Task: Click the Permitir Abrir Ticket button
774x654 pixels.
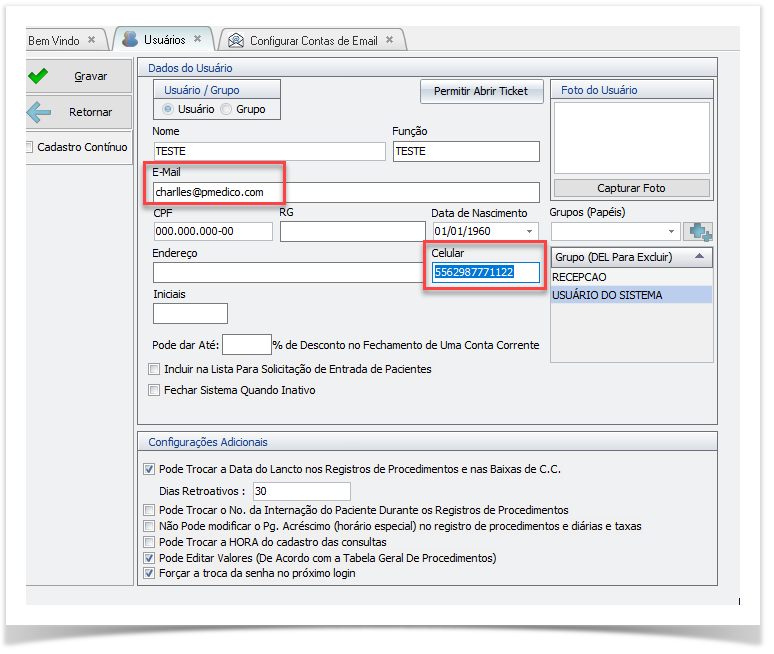Action: click(x=481, y=91)
